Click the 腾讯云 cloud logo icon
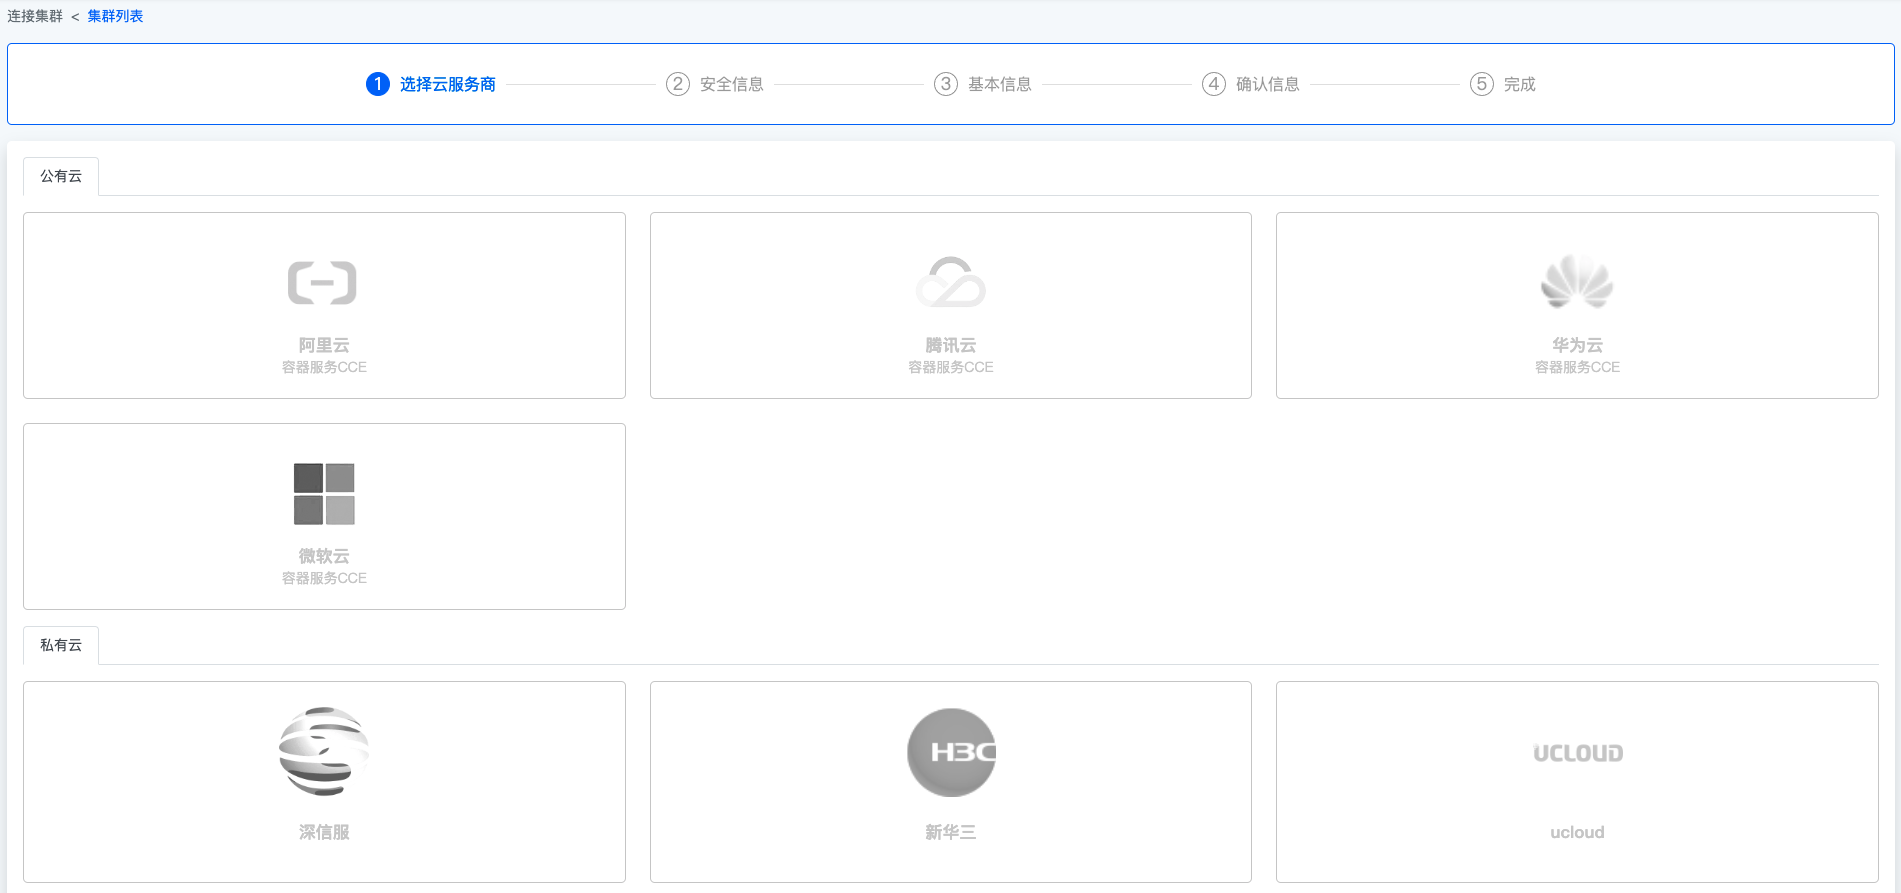This screenshot has height=893, width=1901. pyautogui.click(x=951, y=282)
